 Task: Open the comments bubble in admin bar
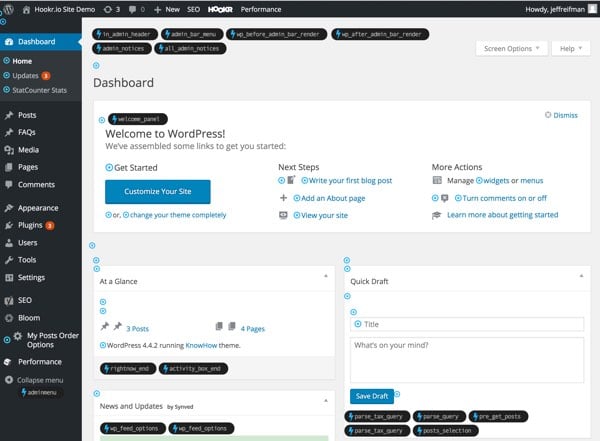tap(137, 9)
